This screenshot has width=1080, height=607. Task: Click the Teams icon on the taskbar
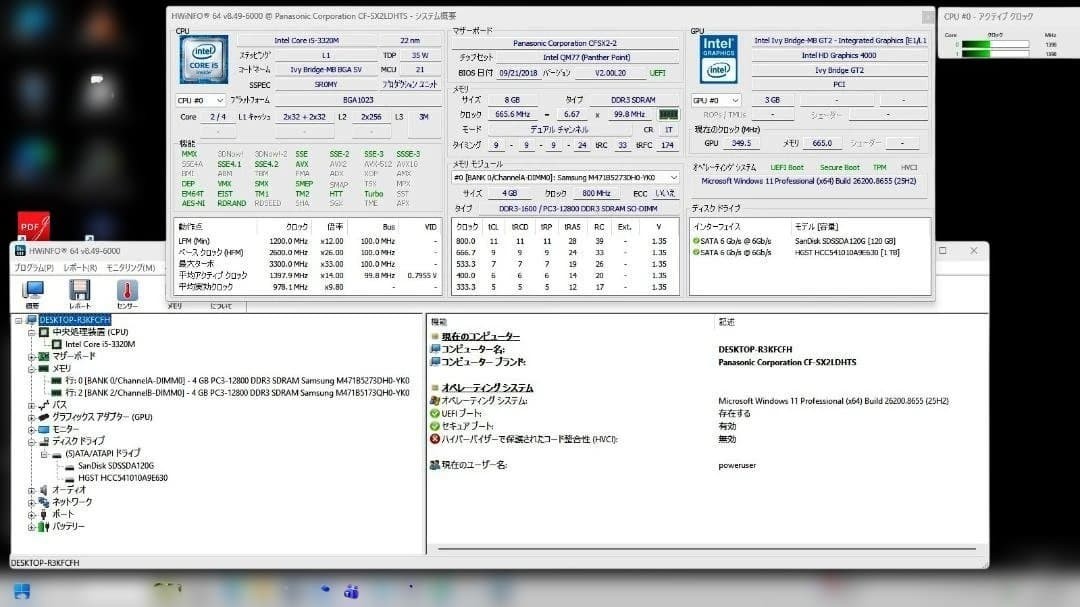point(351,591)
